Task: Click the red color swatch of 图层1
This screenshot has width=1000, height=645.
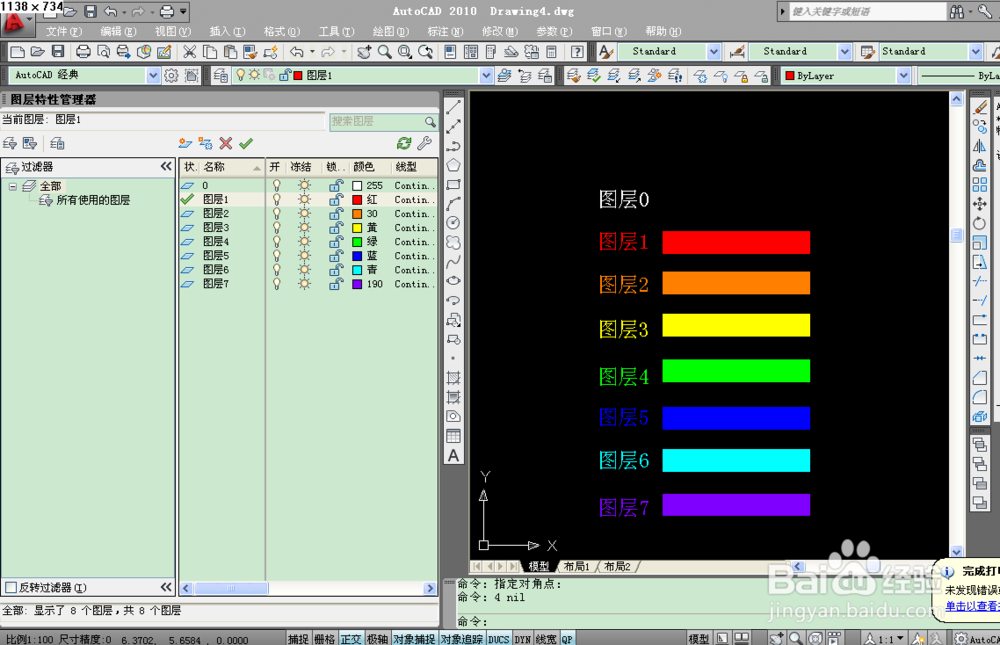Action: click(x=357, y=200)
